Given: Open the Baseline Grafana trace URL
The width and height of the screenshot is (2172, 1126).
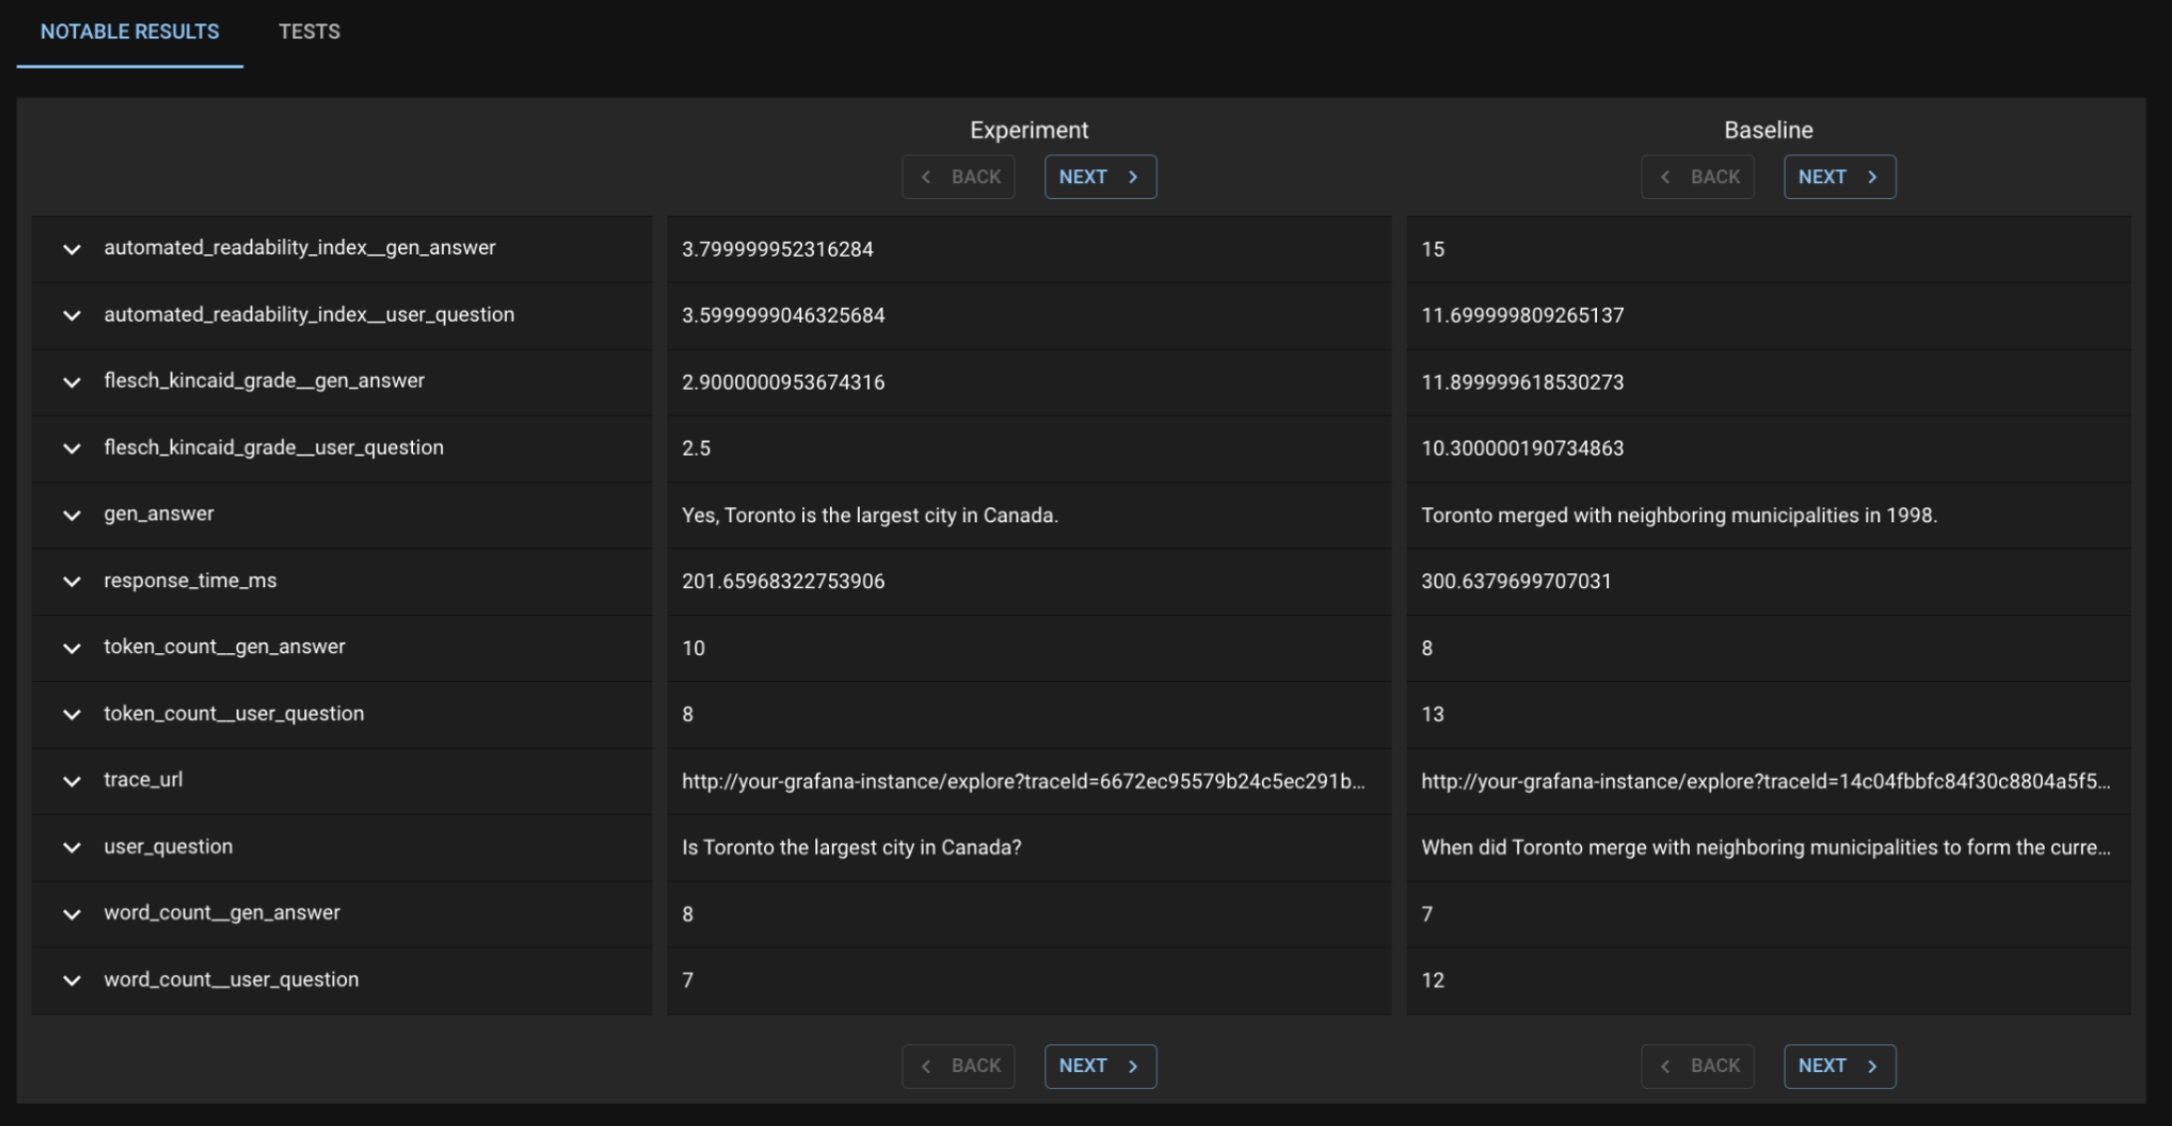Looking at the screenshot, I should pos(1765,781).
